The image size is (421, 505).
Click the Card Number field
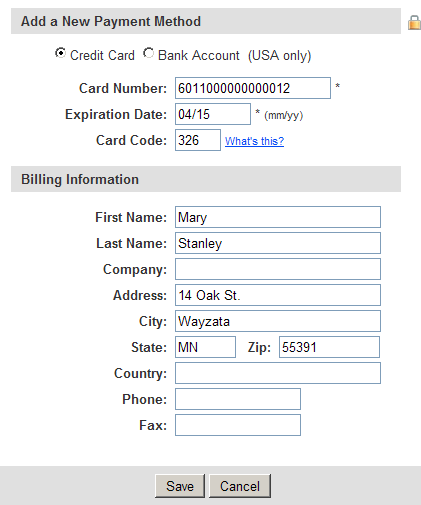pos(253,88)
